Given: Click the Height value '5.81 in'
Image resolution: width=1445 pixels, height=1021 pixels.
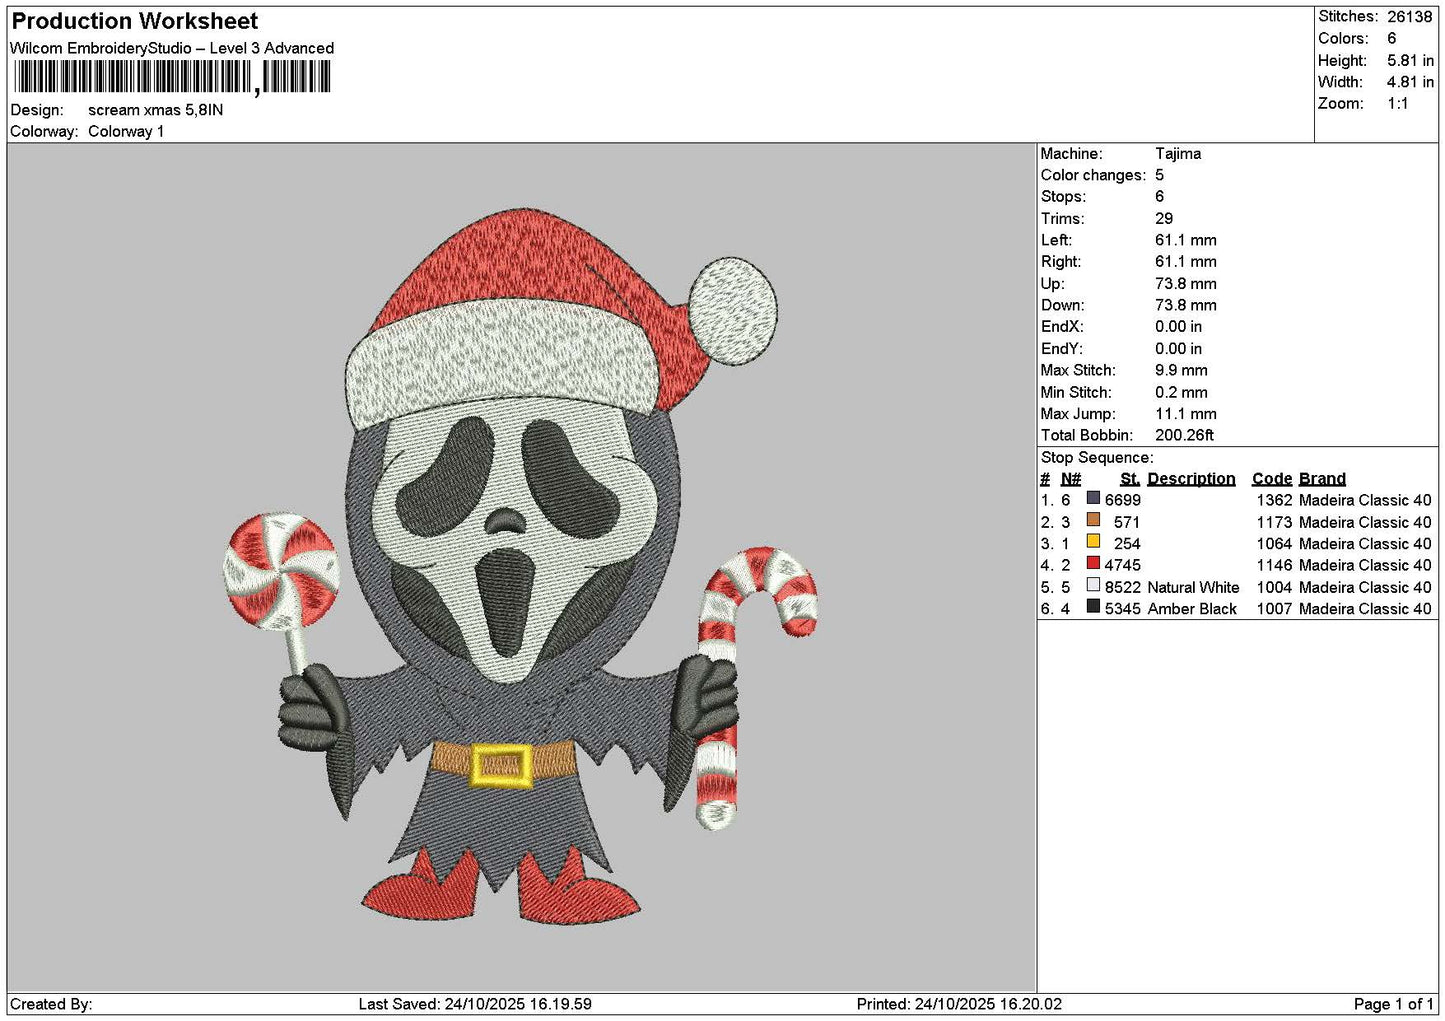Looking at the screenshot, I should (x=1410, y=60).
